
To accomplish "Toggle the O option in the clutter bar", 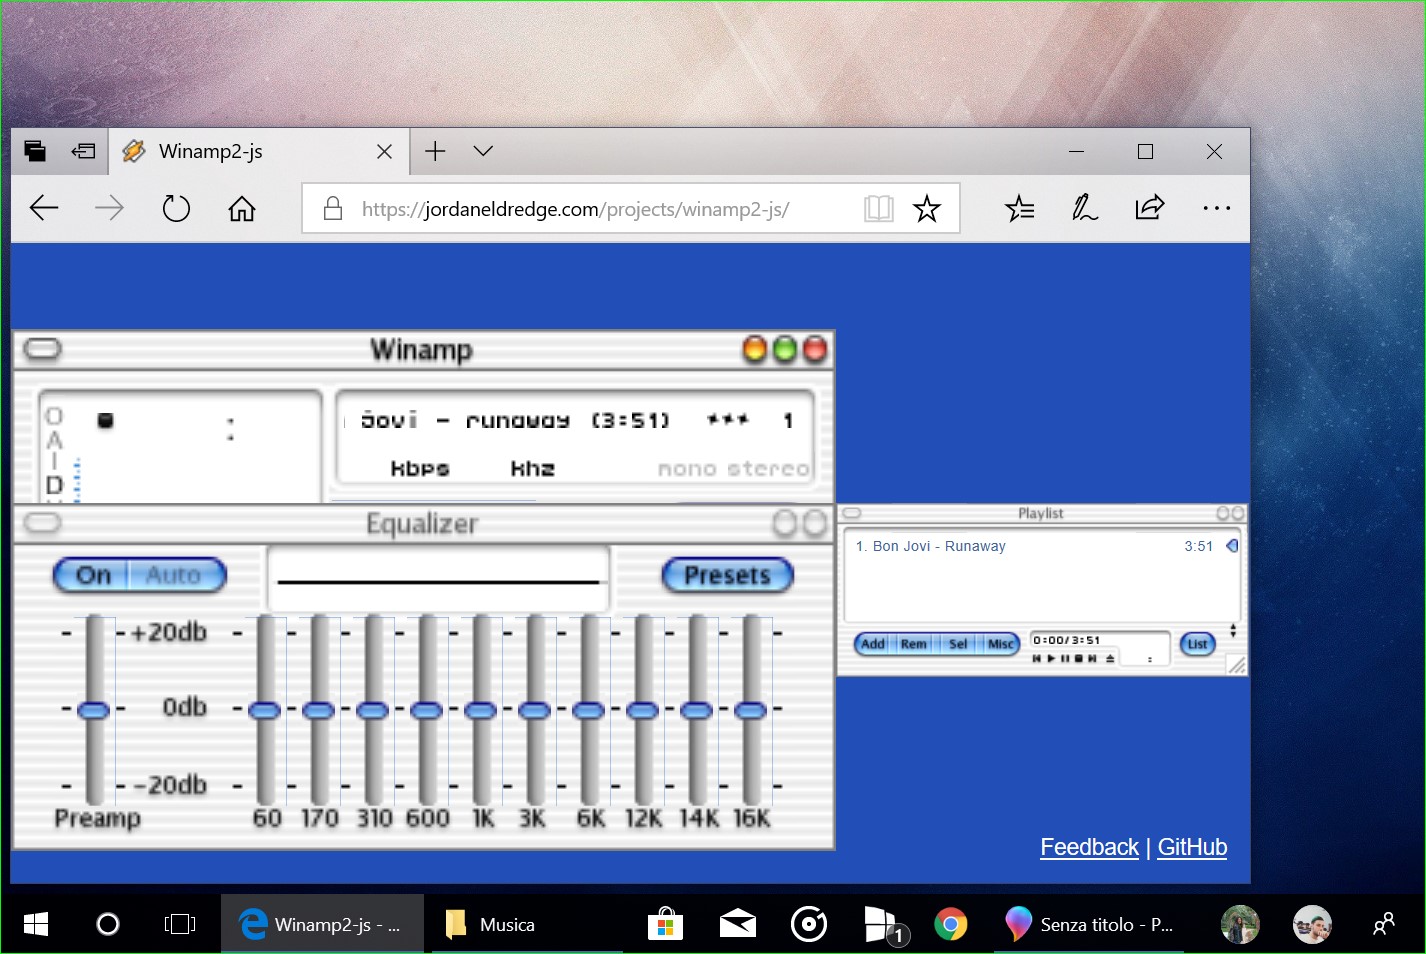I will 54,416.
